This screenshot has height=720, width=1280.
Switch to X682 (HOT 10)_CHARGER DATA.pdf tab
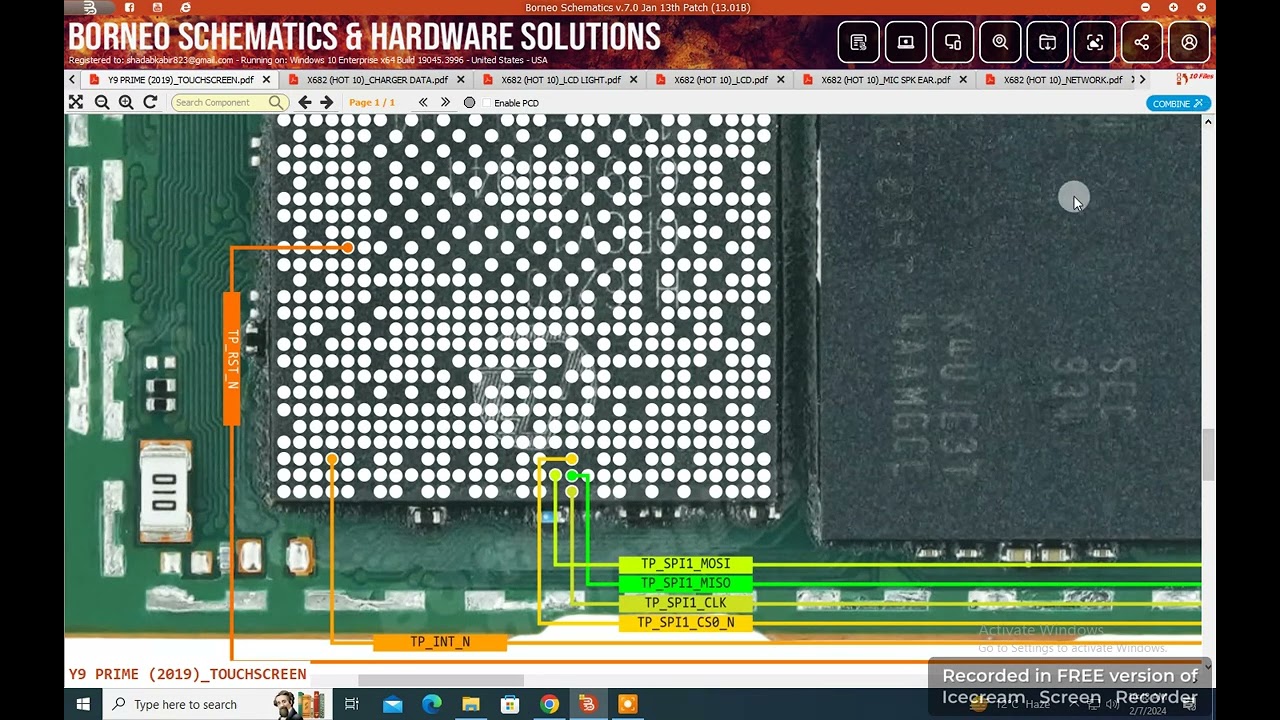click(x=377, y=80)
